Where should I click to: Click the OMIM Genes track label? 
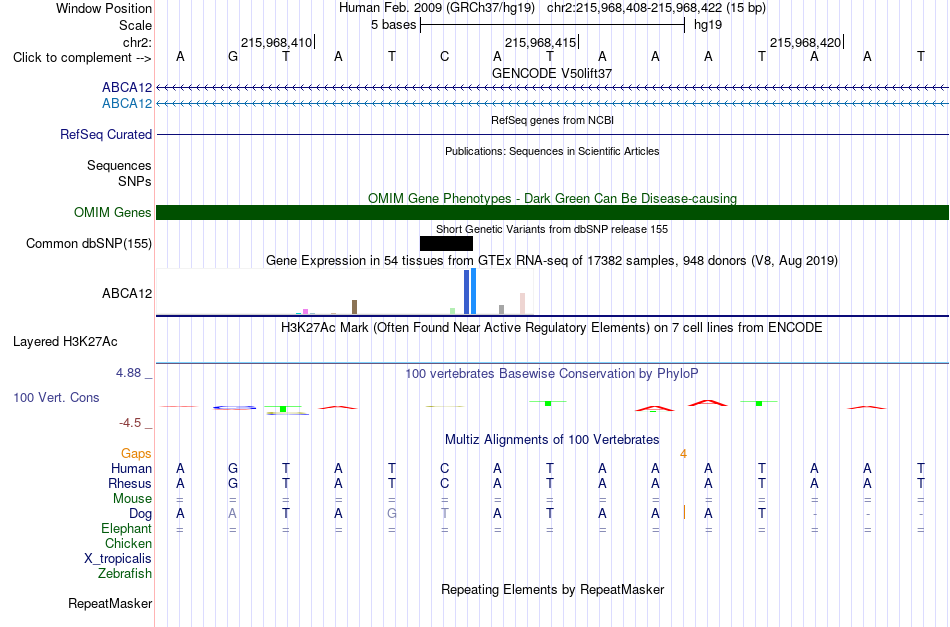112,213
